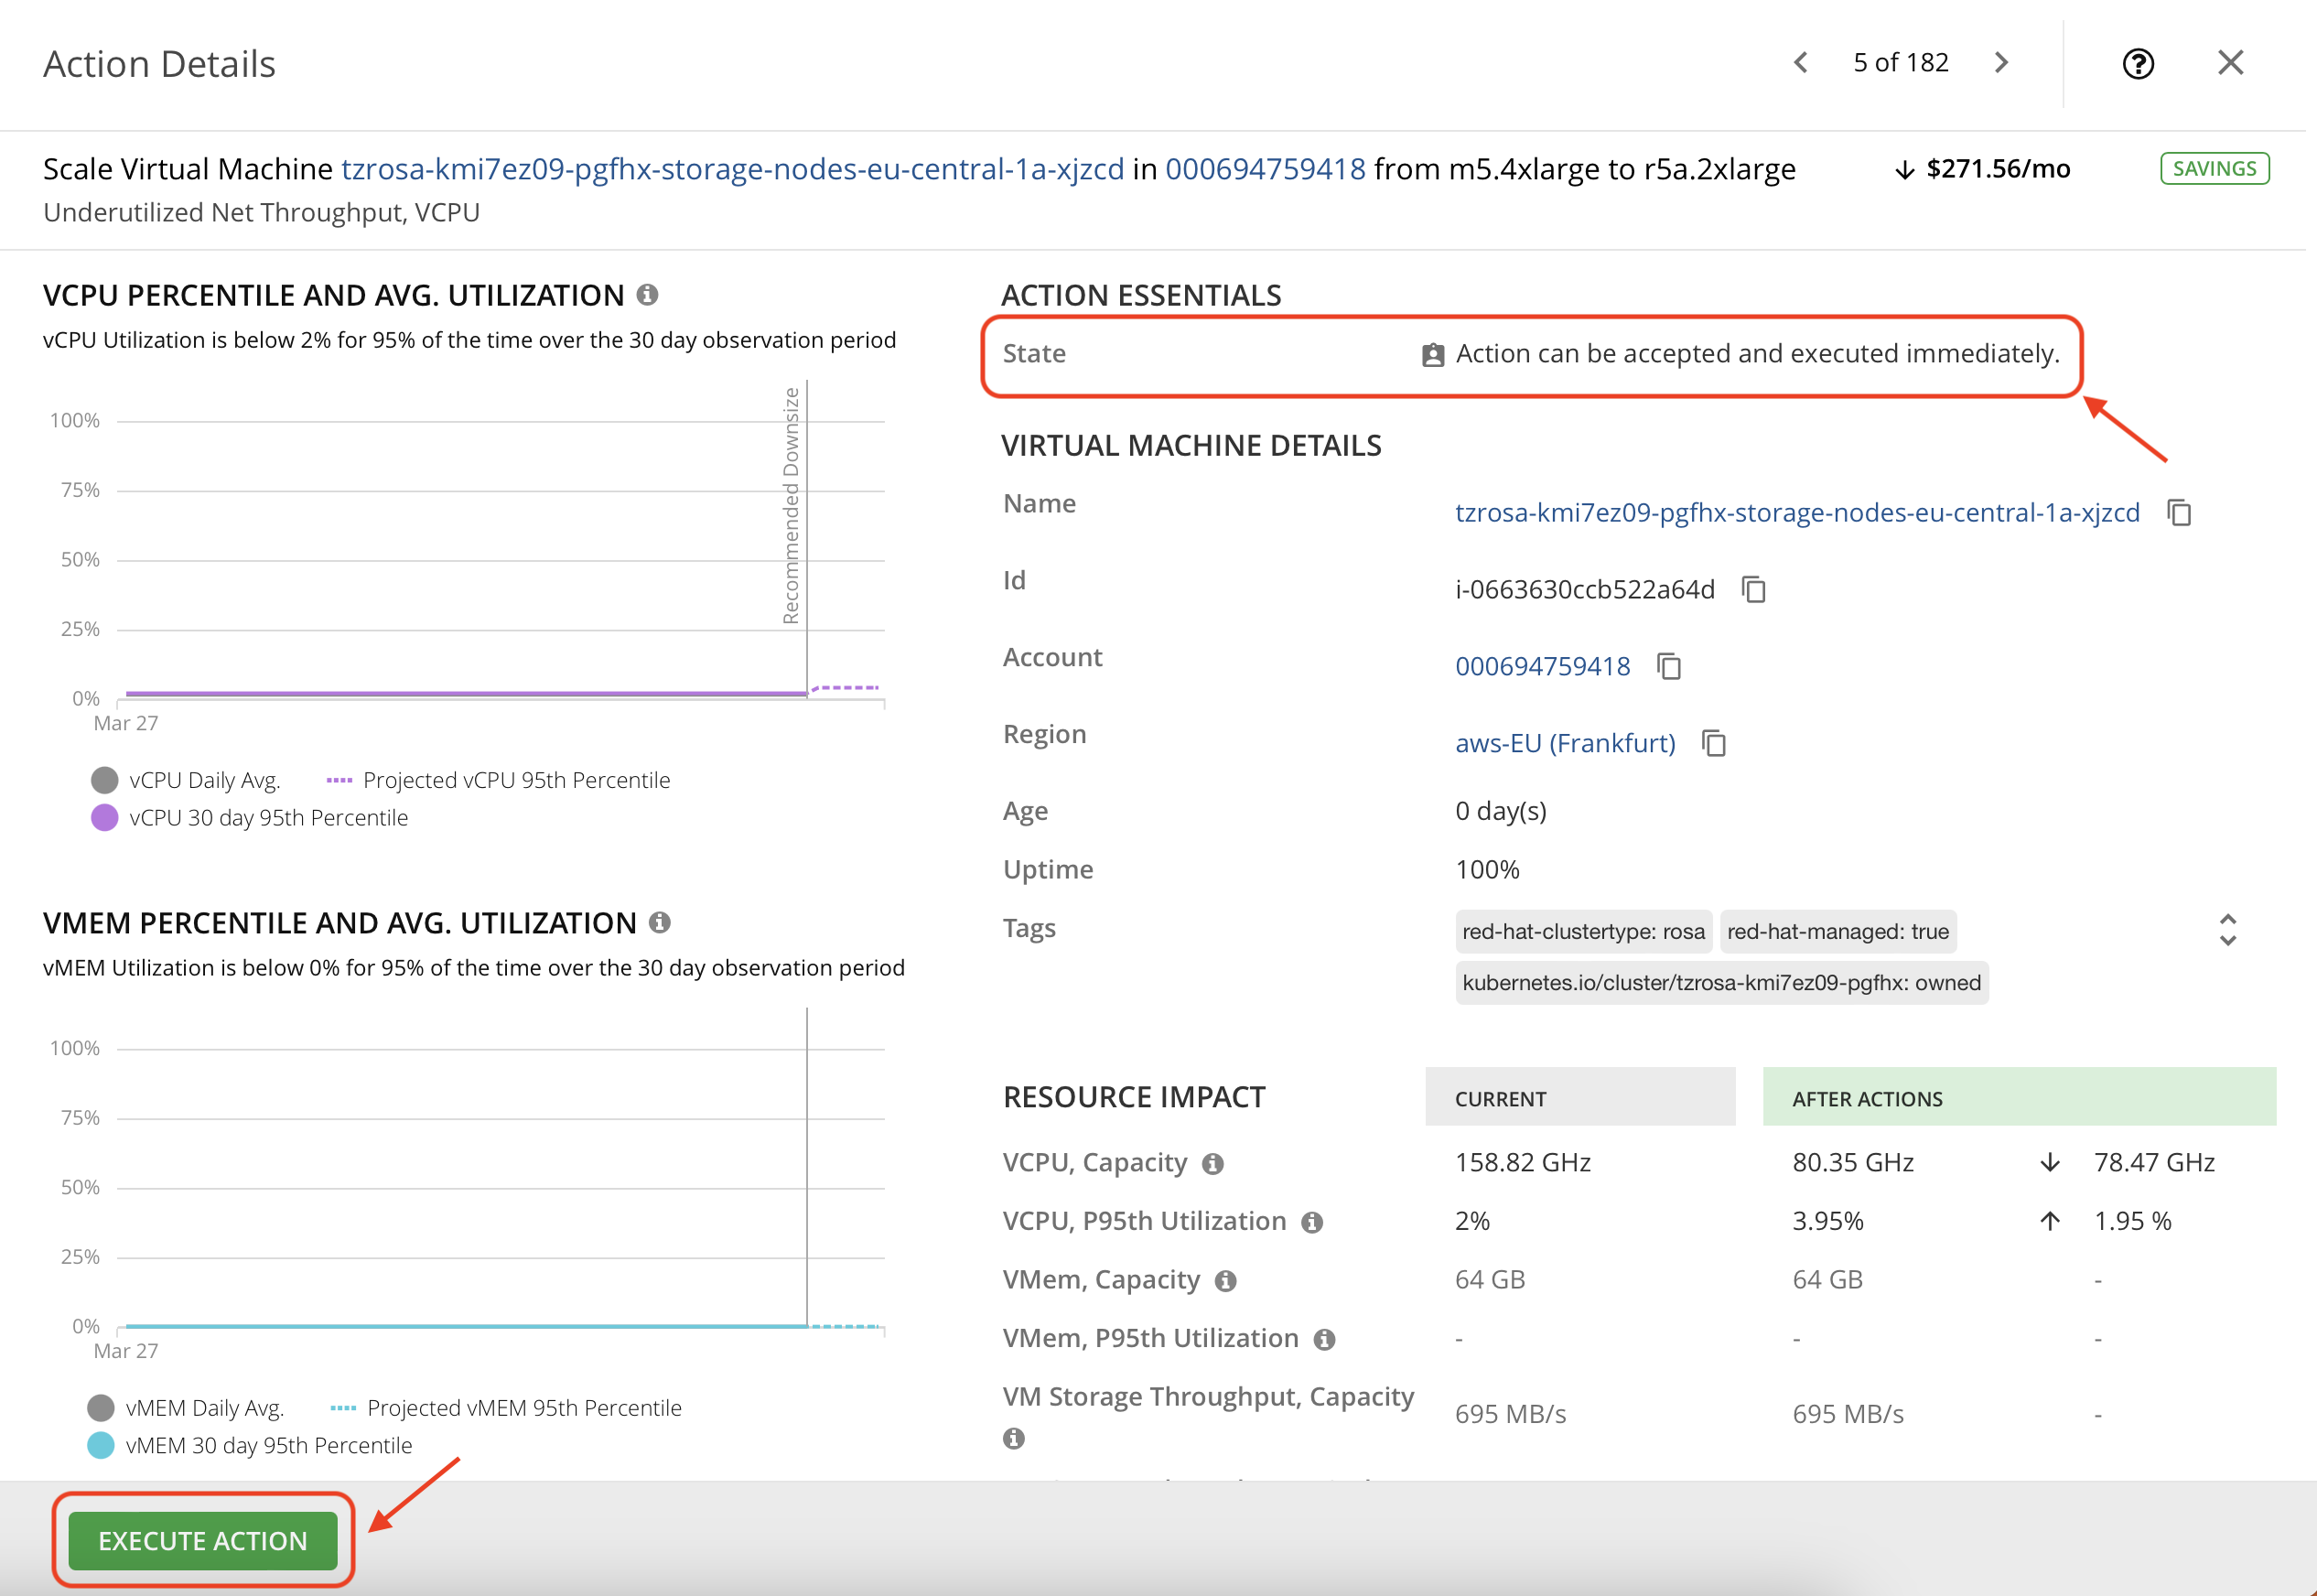Show info for VM Storage Throughput, Capacity
The image size is (2317, 1596).
click(x=1014, y=1439)
